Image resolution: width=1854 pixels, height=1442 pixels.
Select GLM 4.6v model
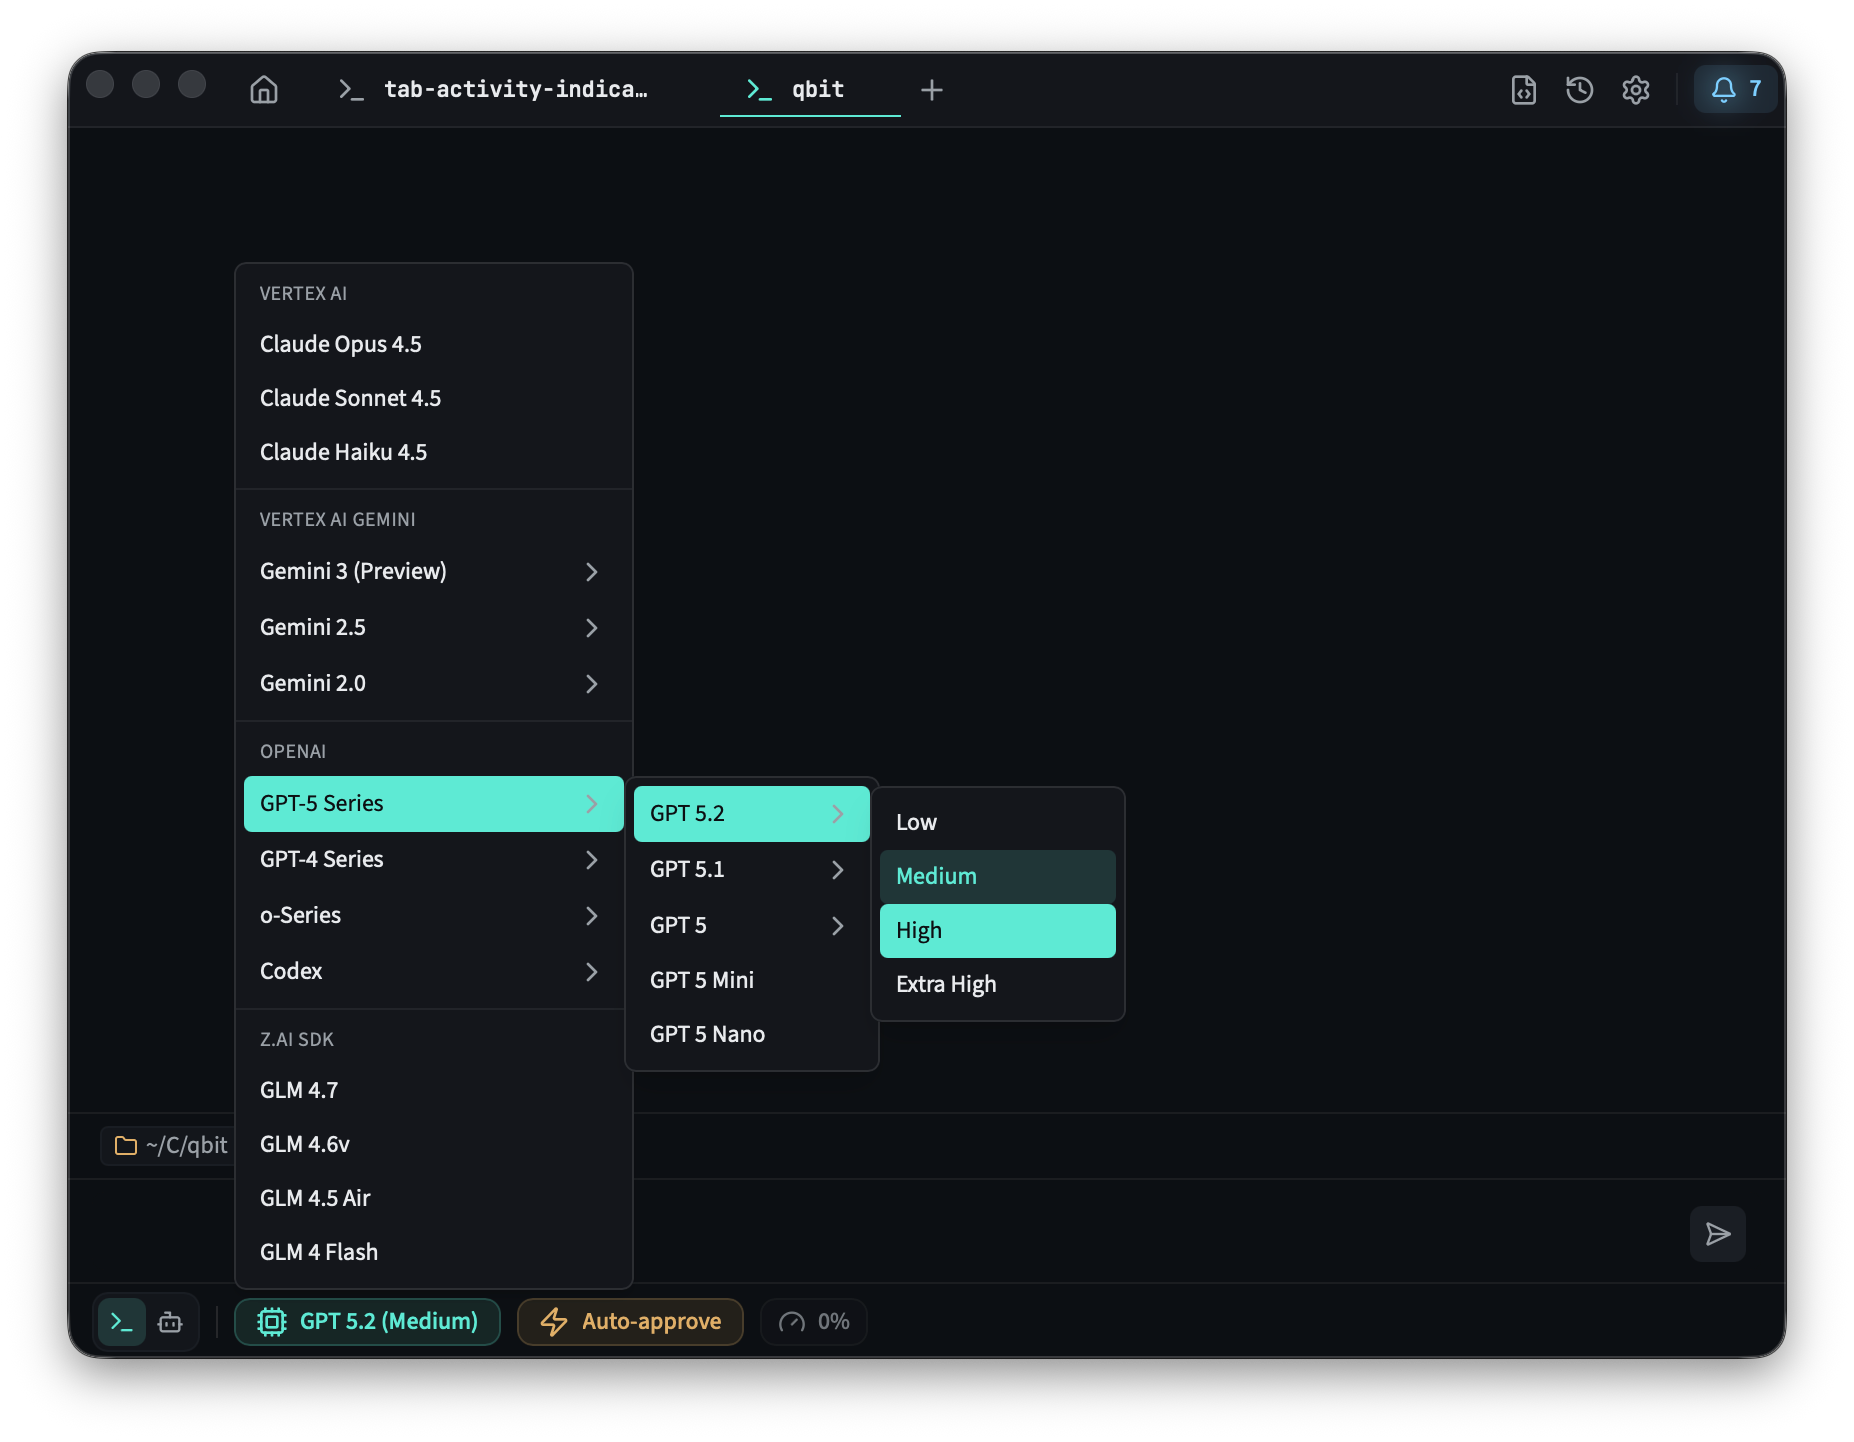434,1144
